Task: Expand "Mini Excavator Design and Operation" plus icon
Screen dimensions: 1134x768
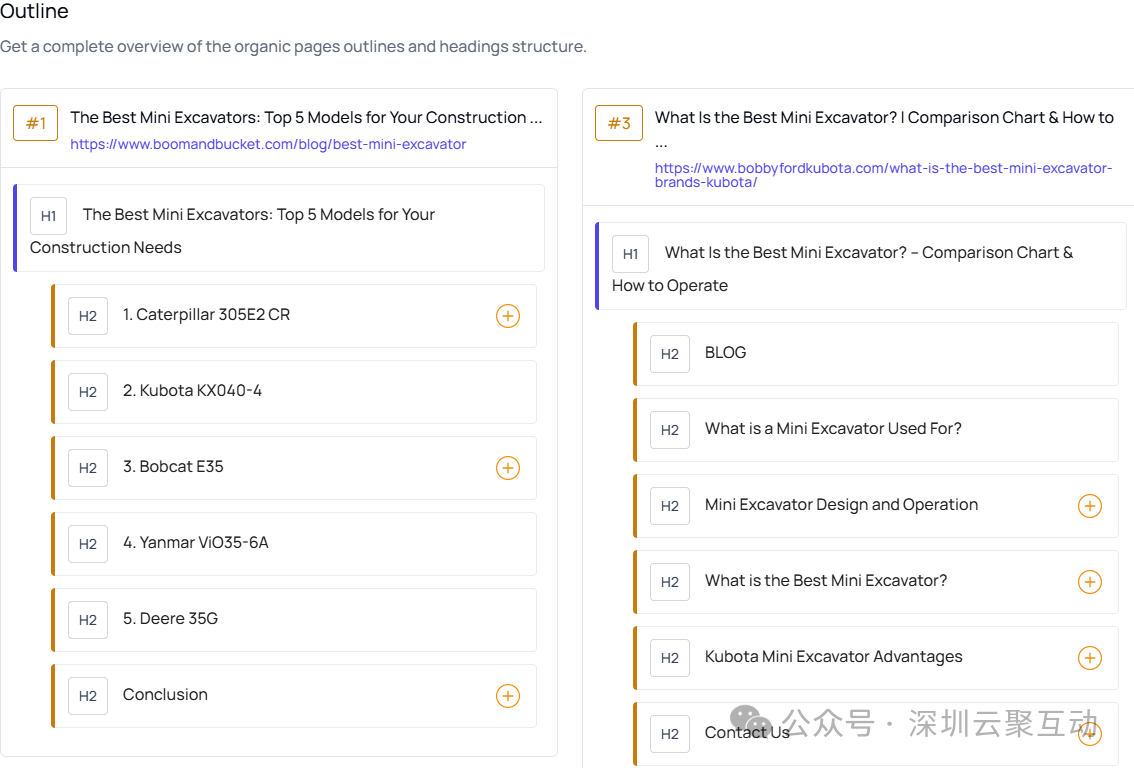Action: coord(1089,506)
